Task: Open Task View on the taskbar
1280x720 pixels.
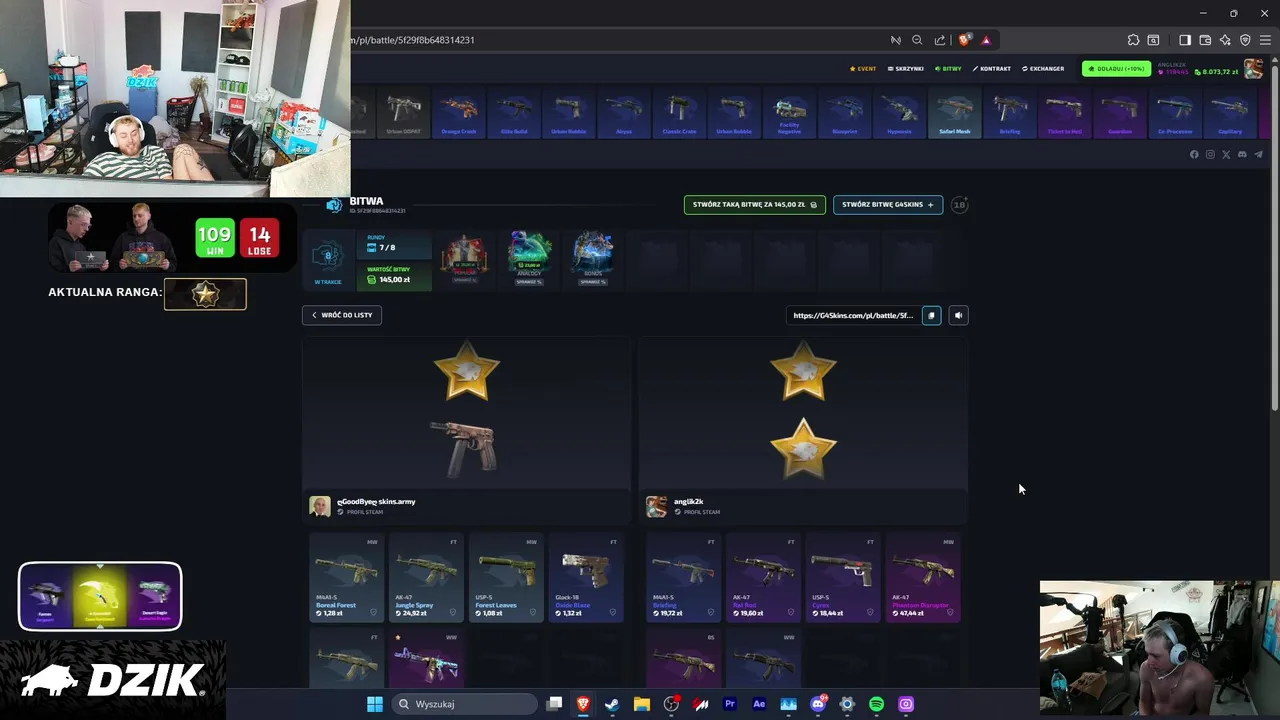Action: [x=554, y=704]
